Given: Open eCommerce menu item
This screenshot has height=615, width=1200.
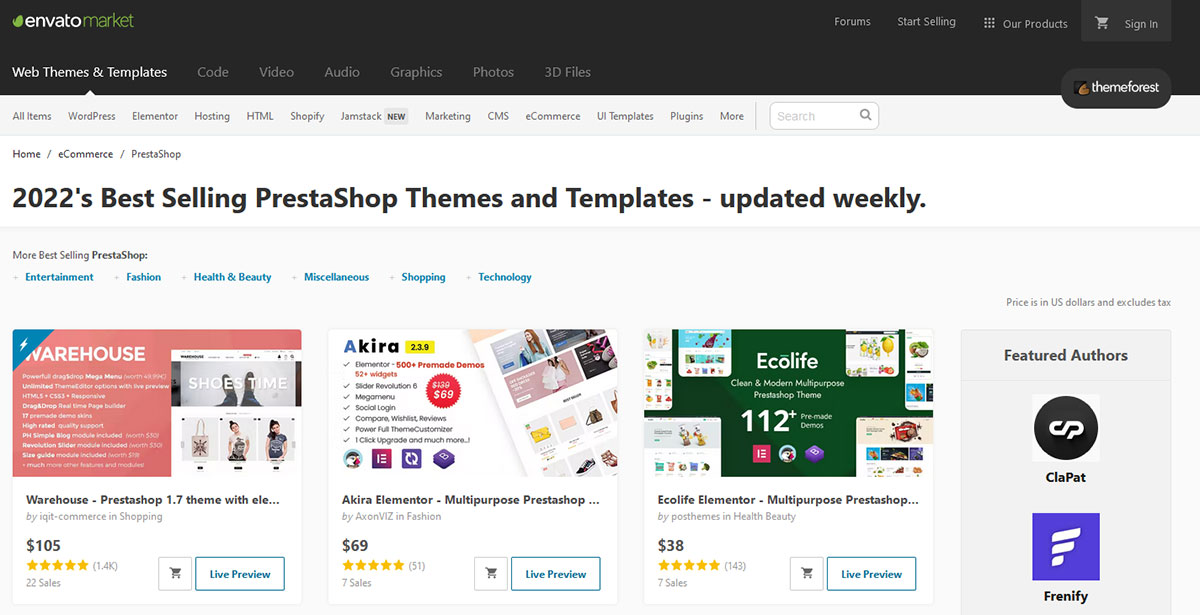Looking at the screenshot, I should click(x=553, y=116).
